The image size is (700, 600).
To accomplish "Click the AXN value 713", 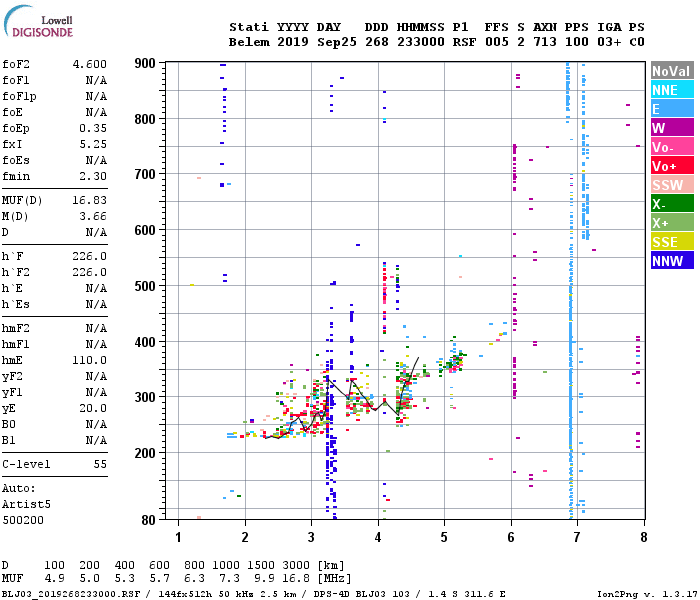I will (x=545, y=42).
